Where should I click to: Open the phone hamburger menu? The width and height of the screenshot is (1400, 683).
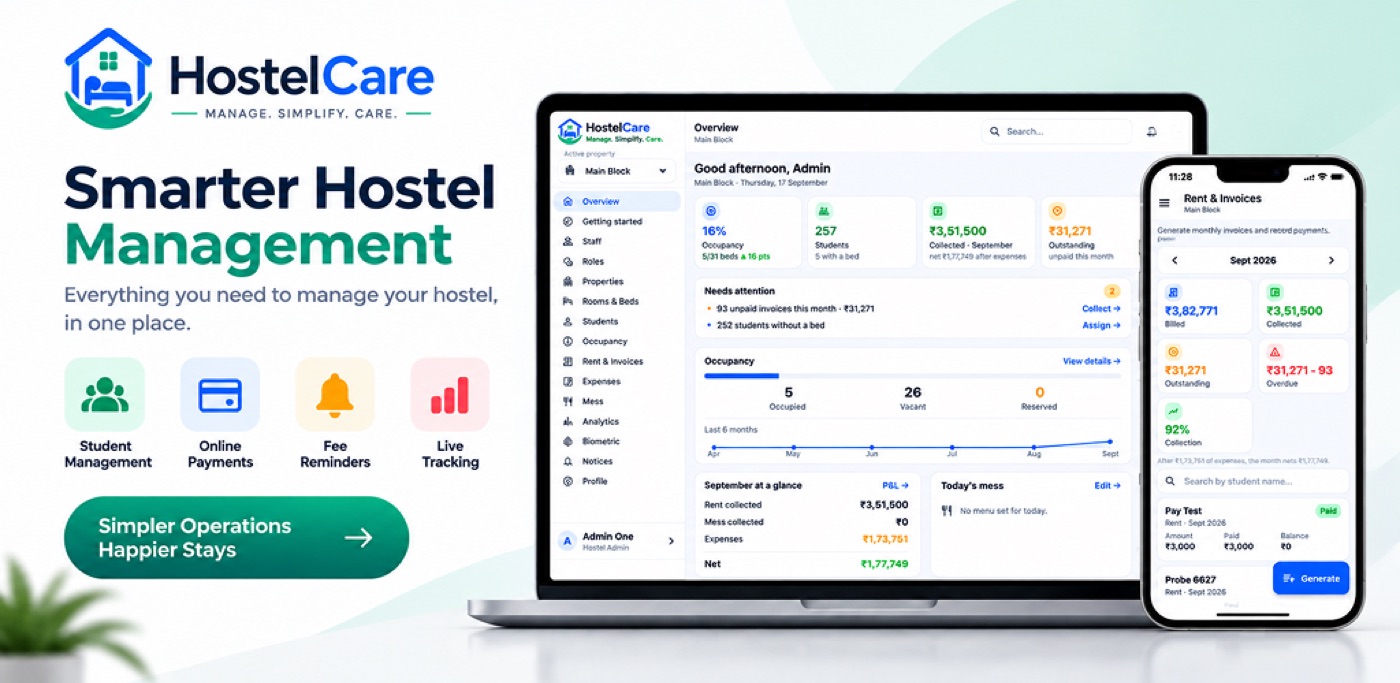point(1164,203)
